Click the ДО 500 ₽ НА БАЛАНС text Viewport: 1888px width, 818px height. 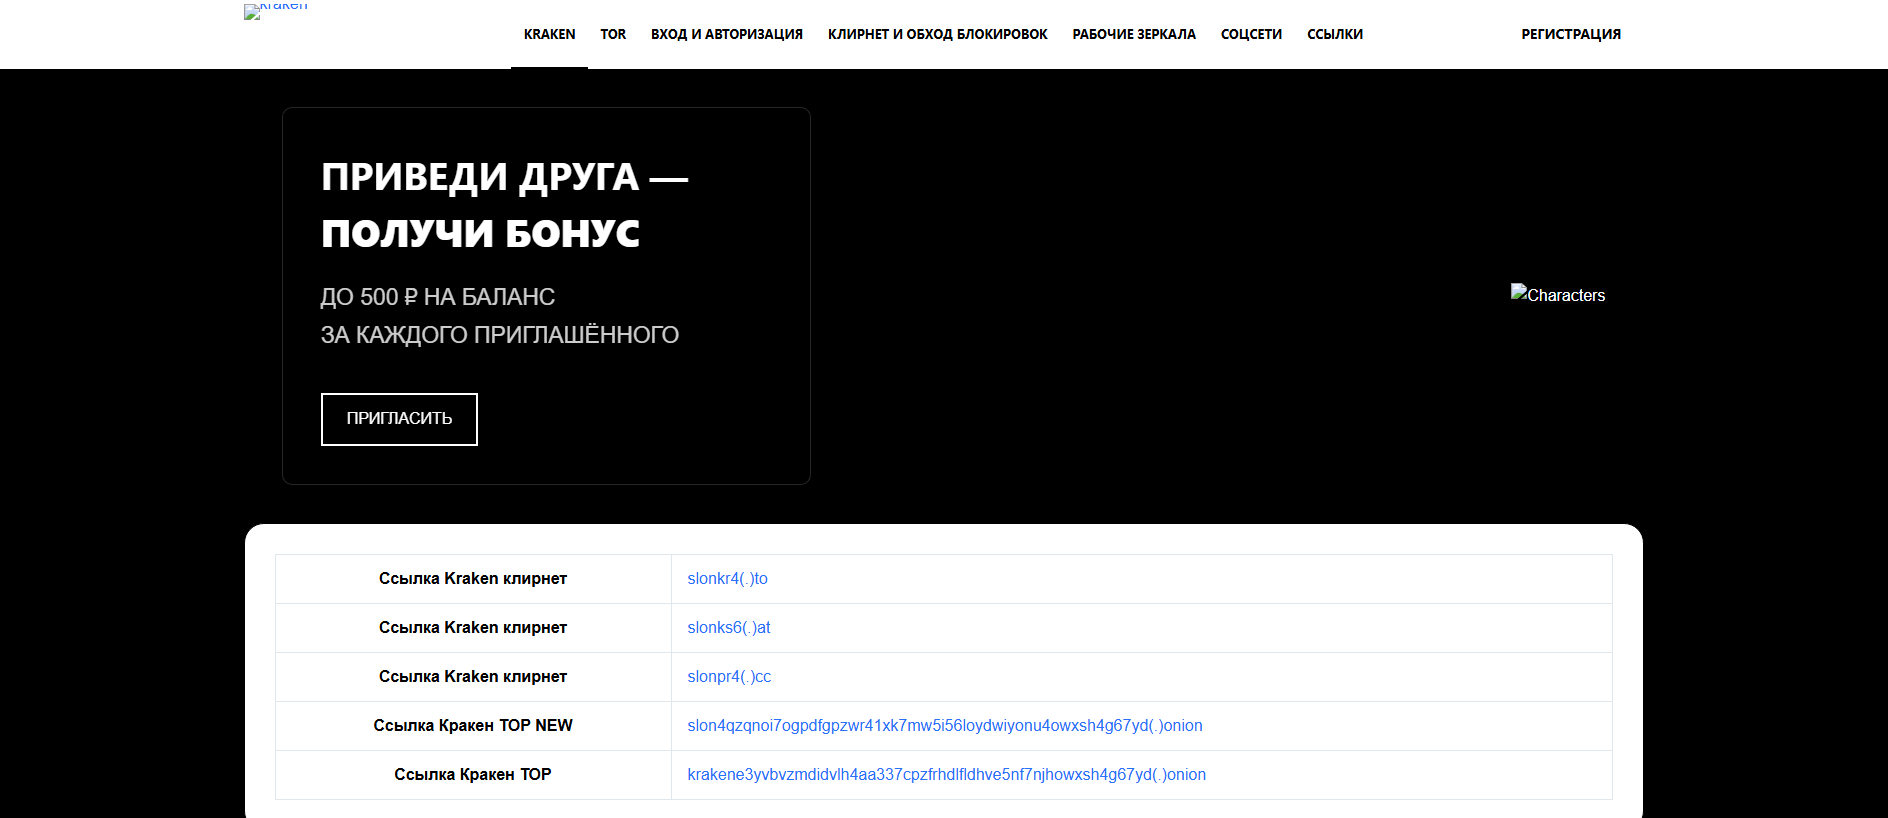click(x=437, y=297)
